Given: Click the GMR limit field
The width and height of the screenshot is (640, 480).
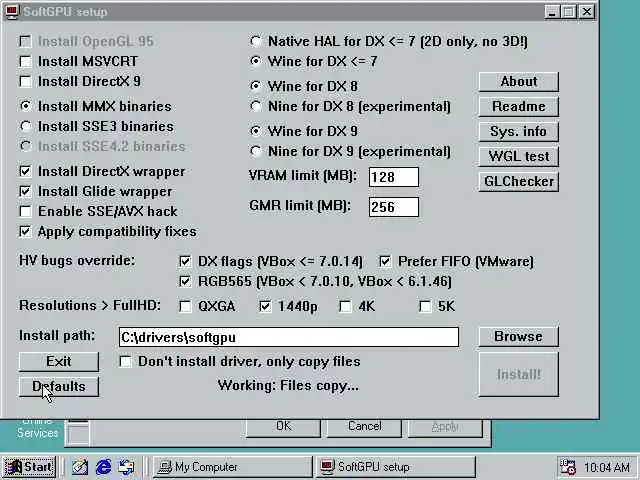Looking at the screenshot, I should (x=394, y=207).
